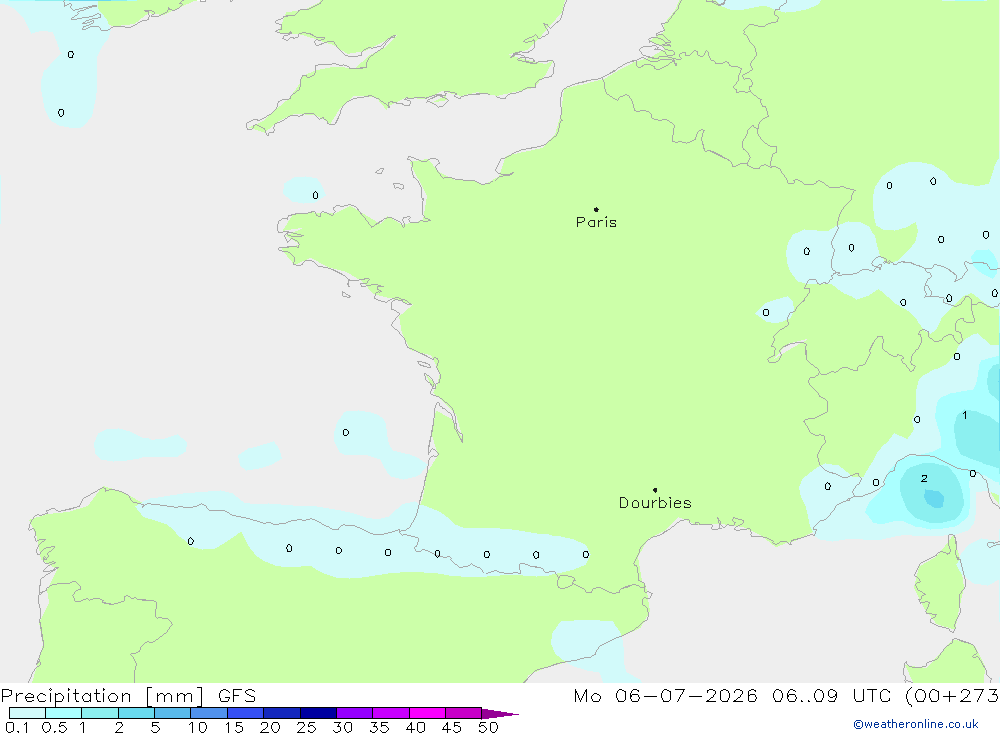Click the 30 legend scale label
1000x733 pixels.
pyautogui.click(x=342, y=727)
